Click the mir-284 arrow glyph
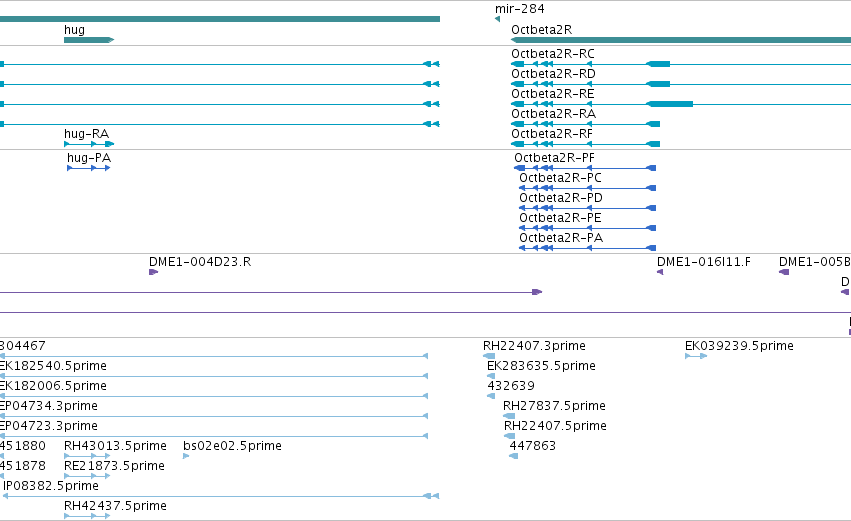851x521 pixels. pos(497,19)
